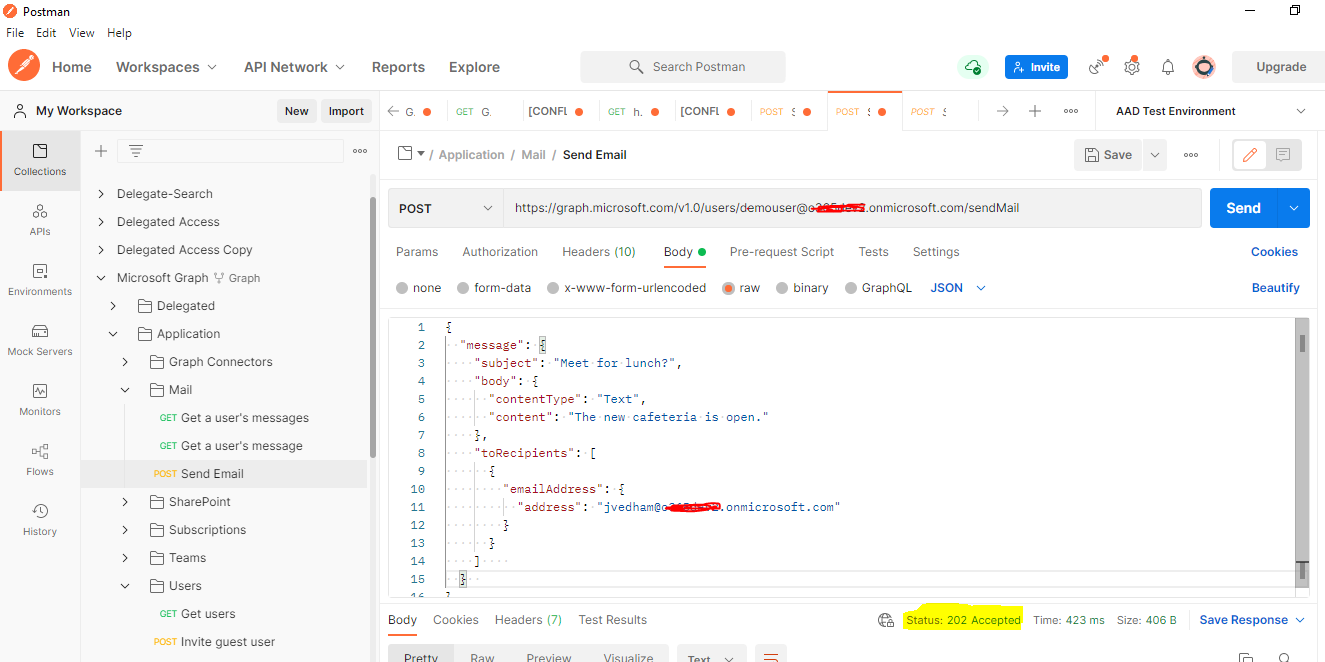
Task: Click the Postman logo icon in header
Action: point(24,66)
